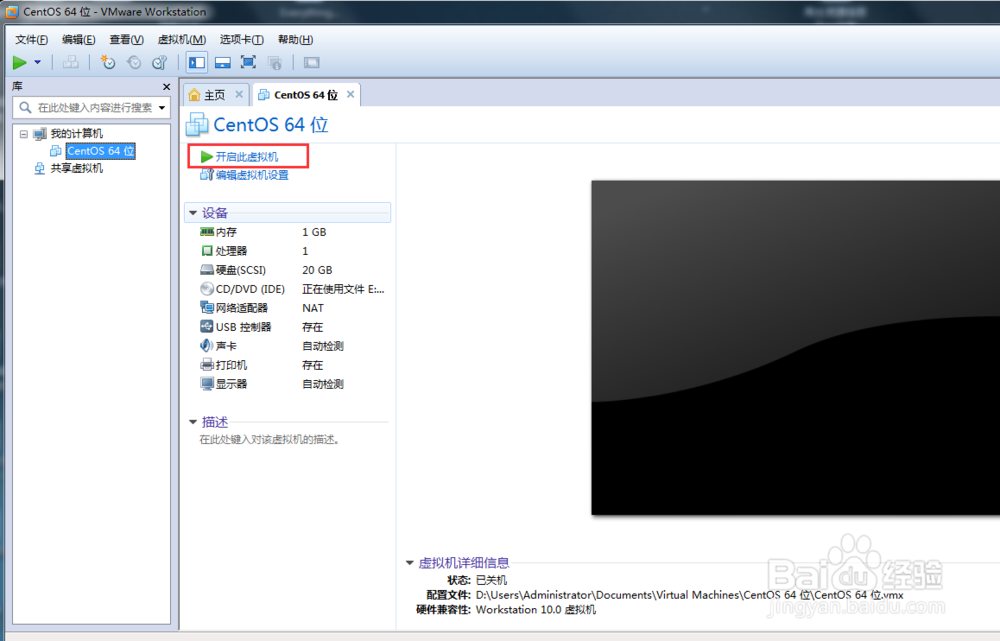Click the console view toolbar icon
1000x641 pixels.
(x=311, y=63)
